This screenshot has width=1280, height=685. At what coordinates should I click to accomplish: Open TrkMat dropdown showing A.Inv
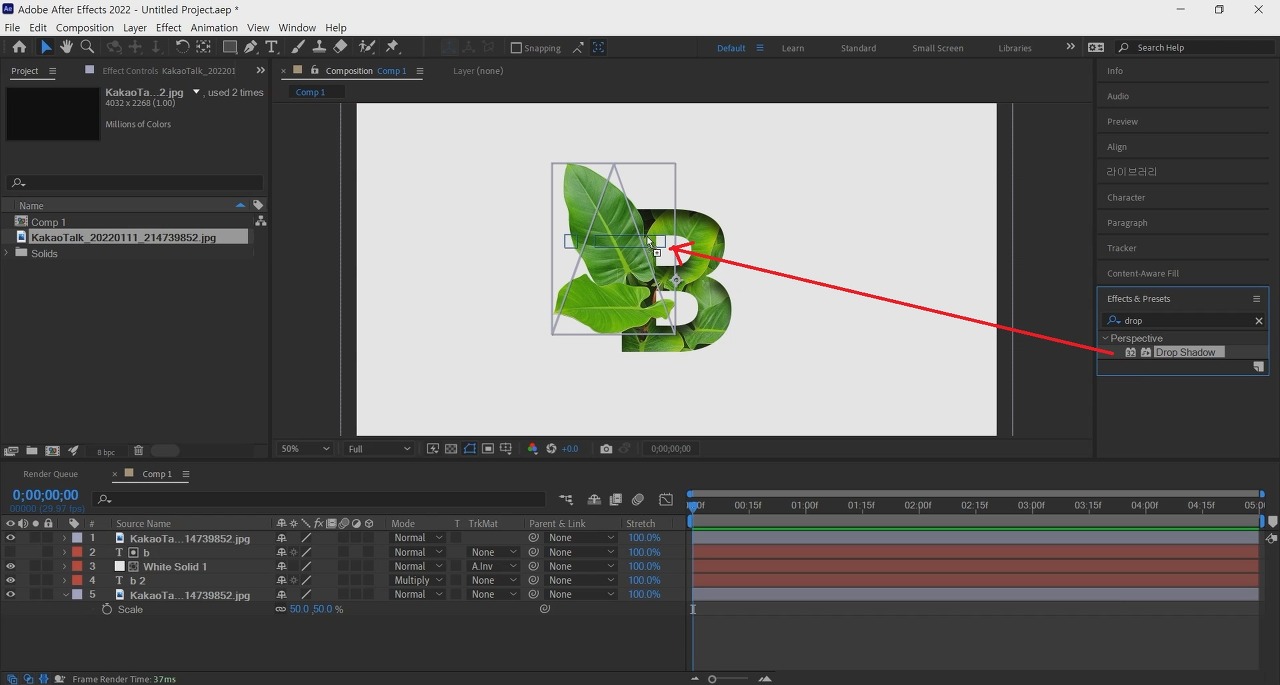pos(494,566)
